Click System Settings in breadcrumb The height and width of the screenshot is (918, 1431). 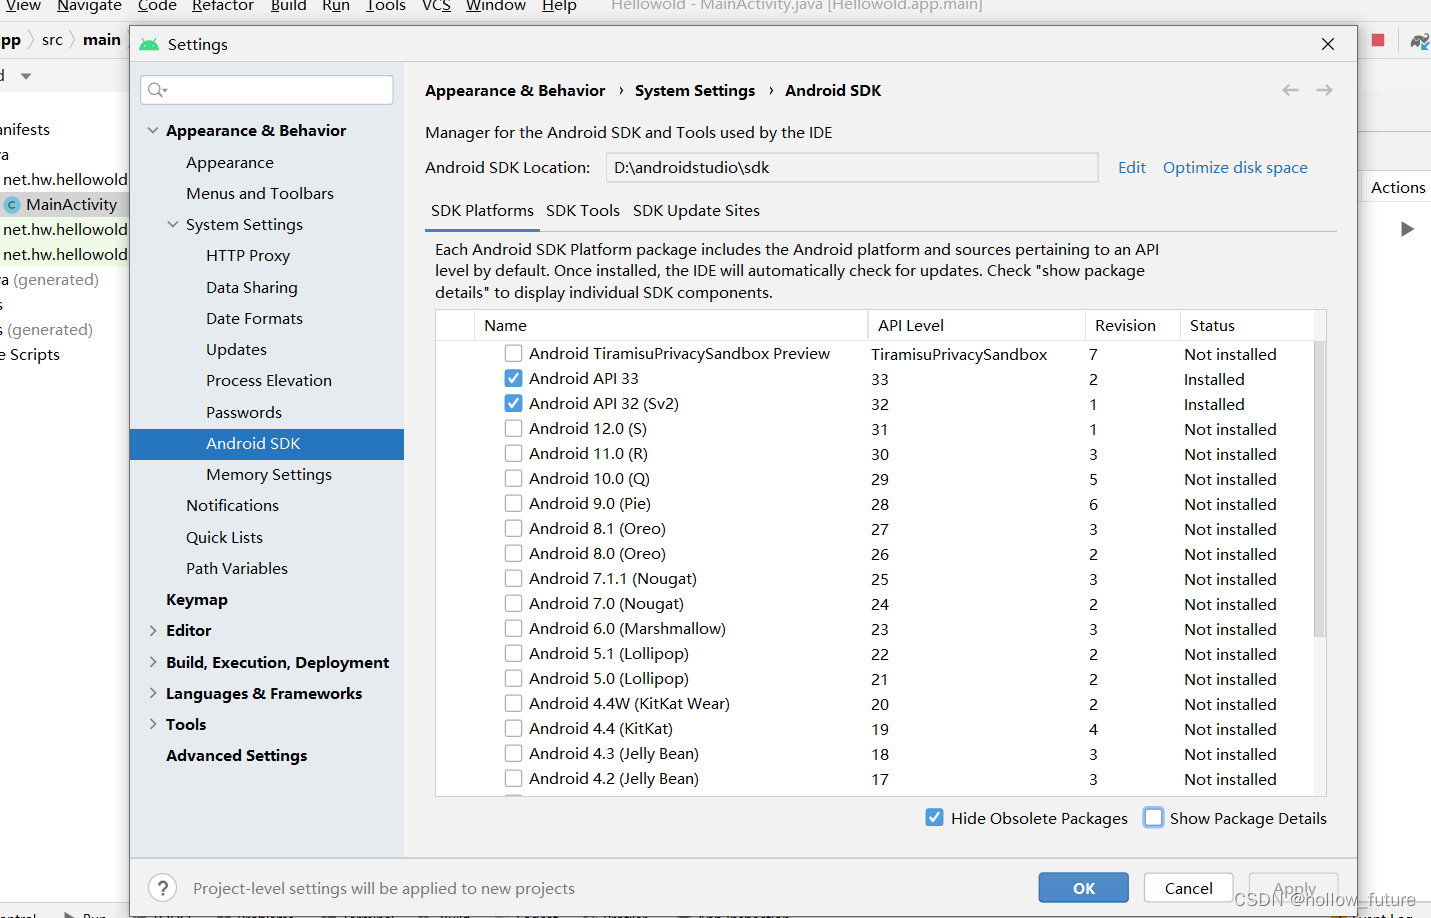click(x=695, y=91)
